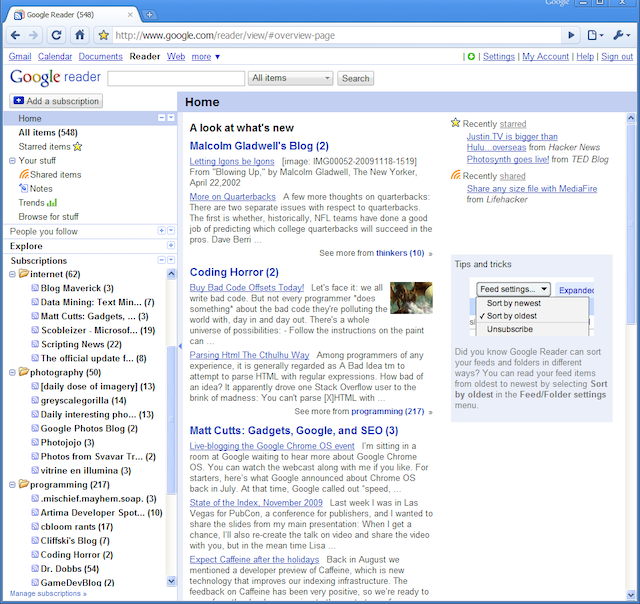
Task: Click the Search button
Action: 356,78
